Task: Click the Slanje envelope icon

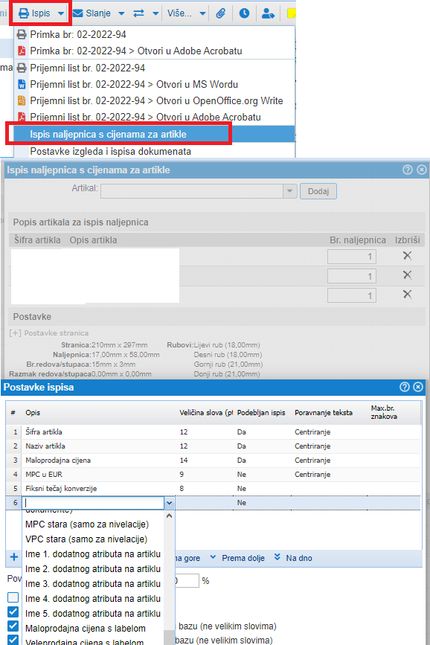Action: [x=77, y=14]
